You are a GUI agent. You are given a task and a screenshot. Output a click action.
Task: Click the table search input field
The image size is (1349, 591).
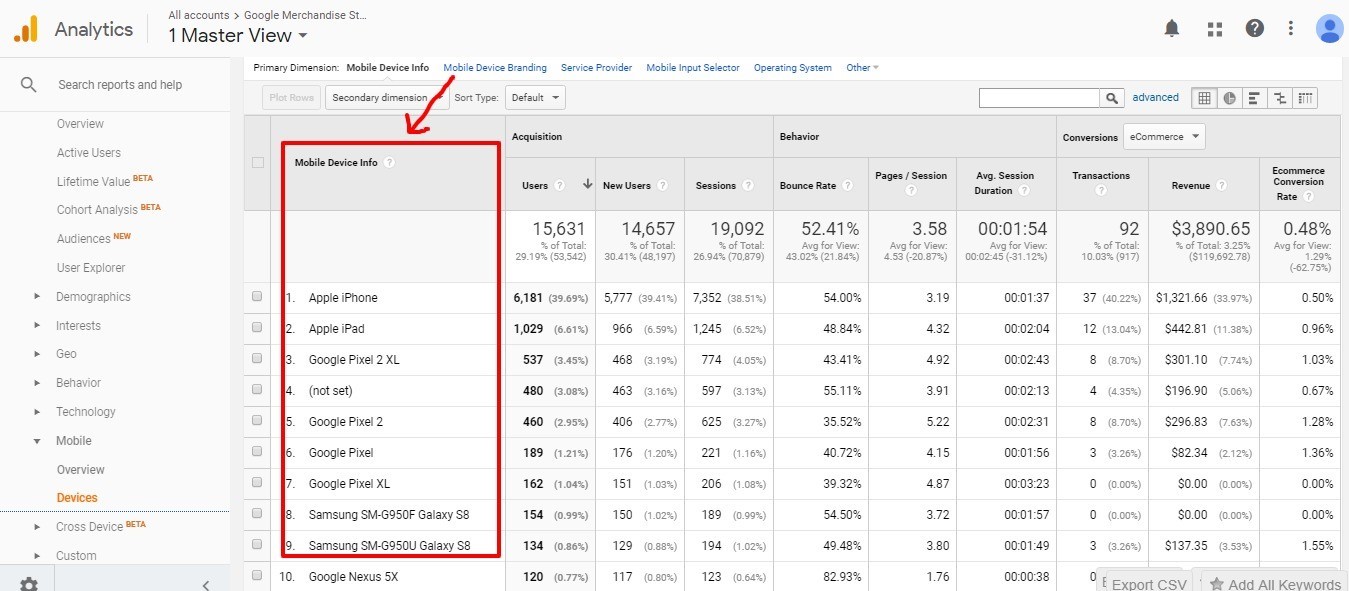(1039, 98)
